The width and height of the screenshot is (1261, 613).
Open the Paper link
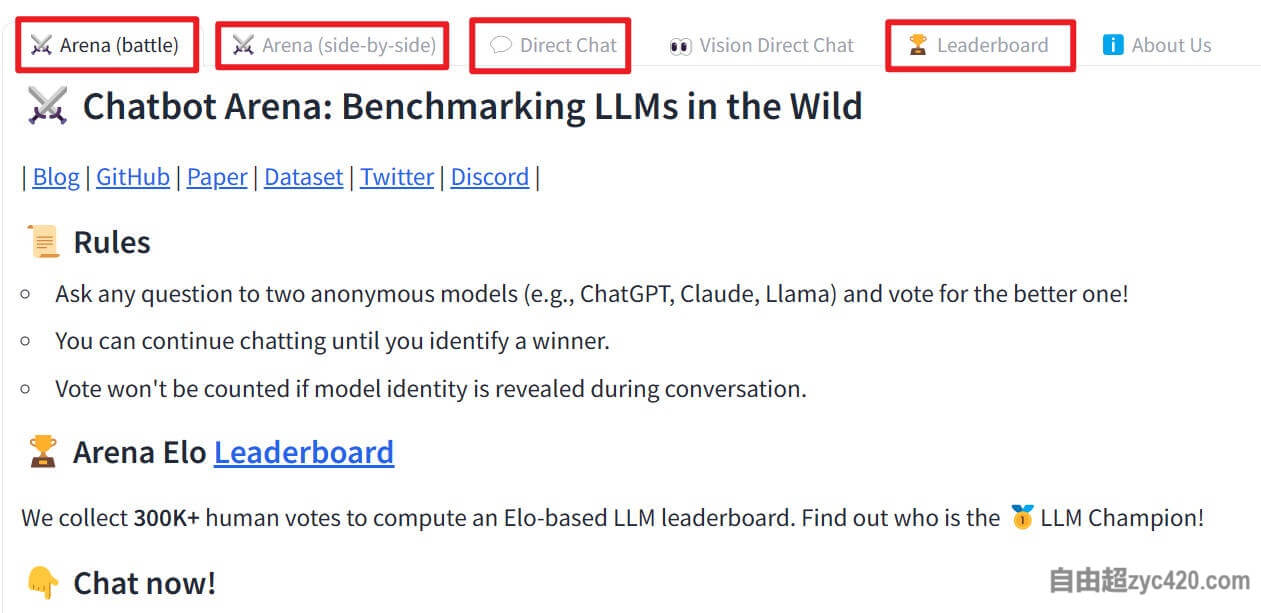(x=217, y=177)
